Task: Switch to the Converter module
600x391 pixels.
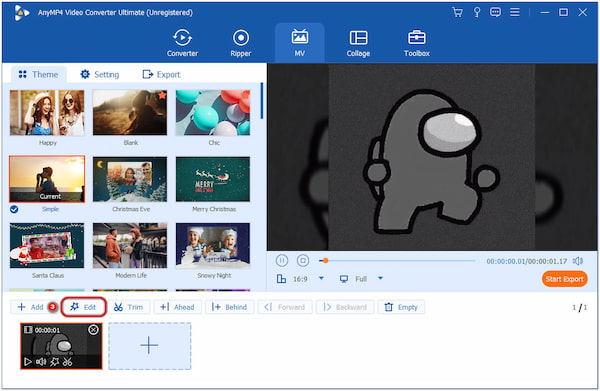Action: pyautogui.click(x=183, y=43)
